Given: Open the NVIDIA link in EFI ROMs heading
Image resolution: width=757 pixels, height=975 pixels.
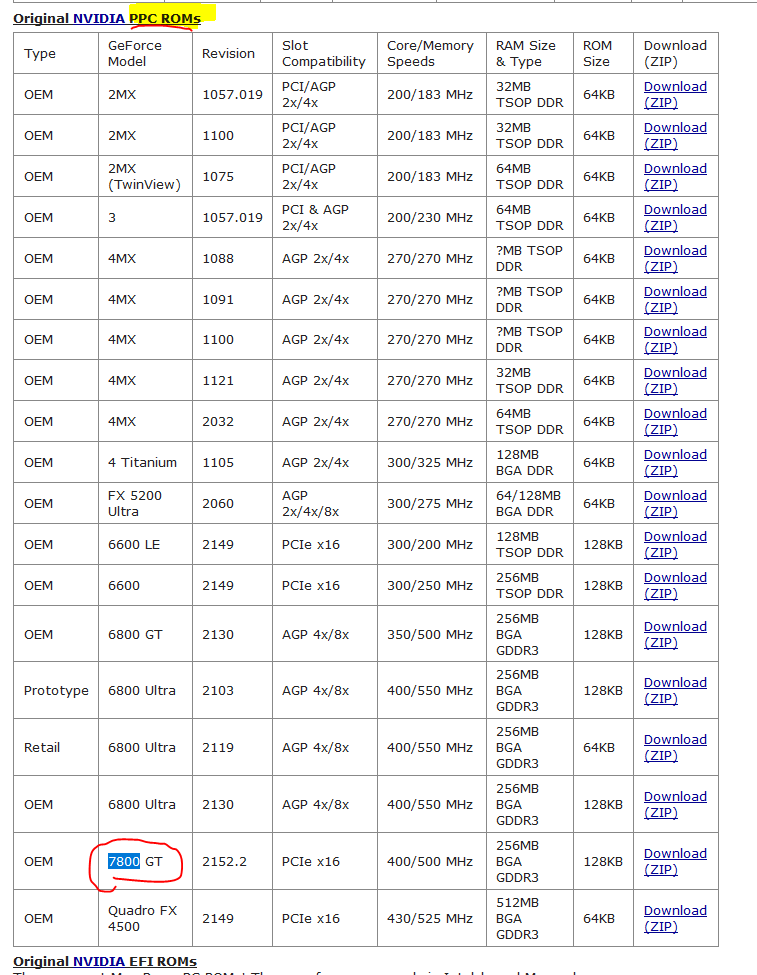Looking at the screenshot, I should tap(99, 961).
